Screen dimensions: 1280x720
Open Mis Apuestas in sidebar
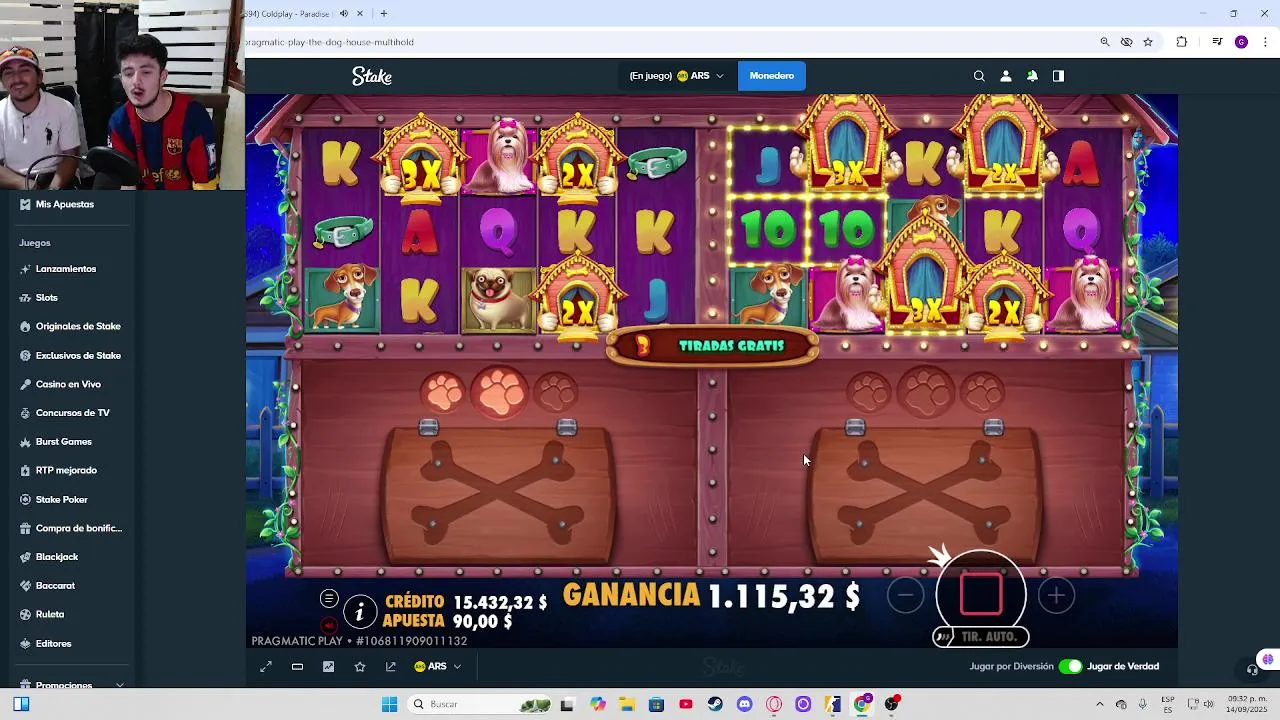pyautogui.click(x=65, y=204)
